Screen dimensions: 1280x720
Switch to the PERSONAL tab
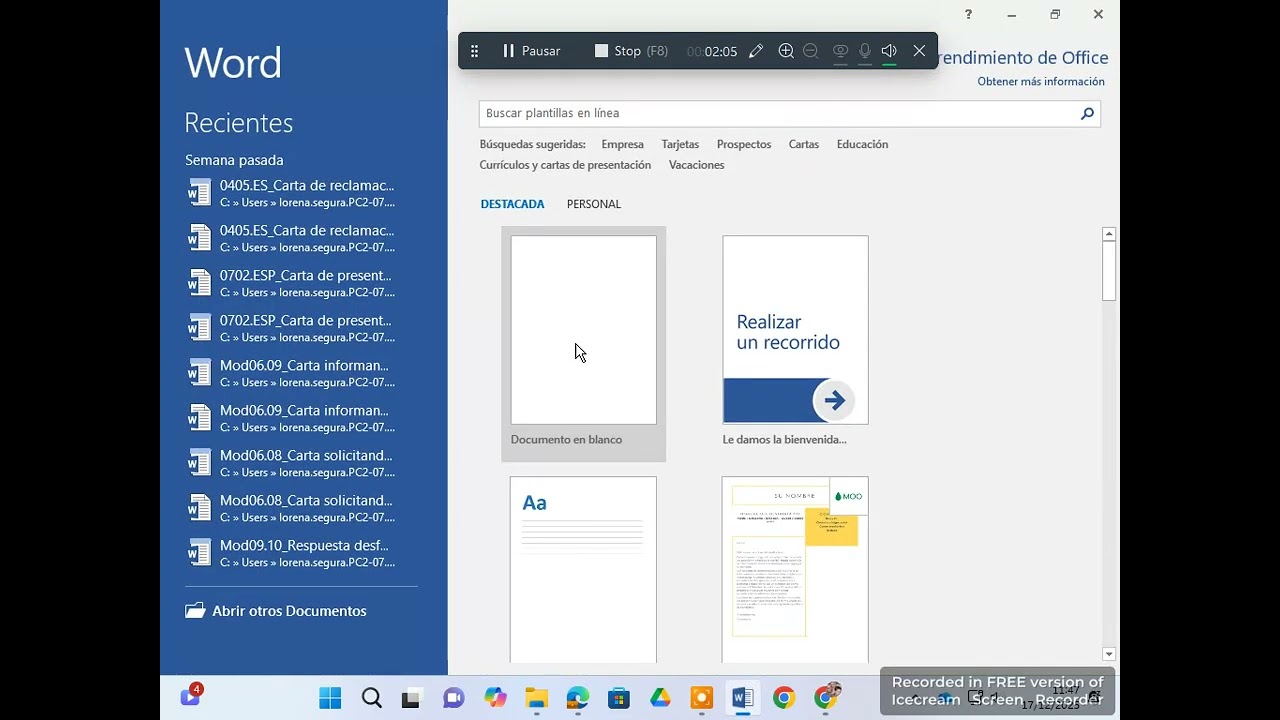(594, 204)
